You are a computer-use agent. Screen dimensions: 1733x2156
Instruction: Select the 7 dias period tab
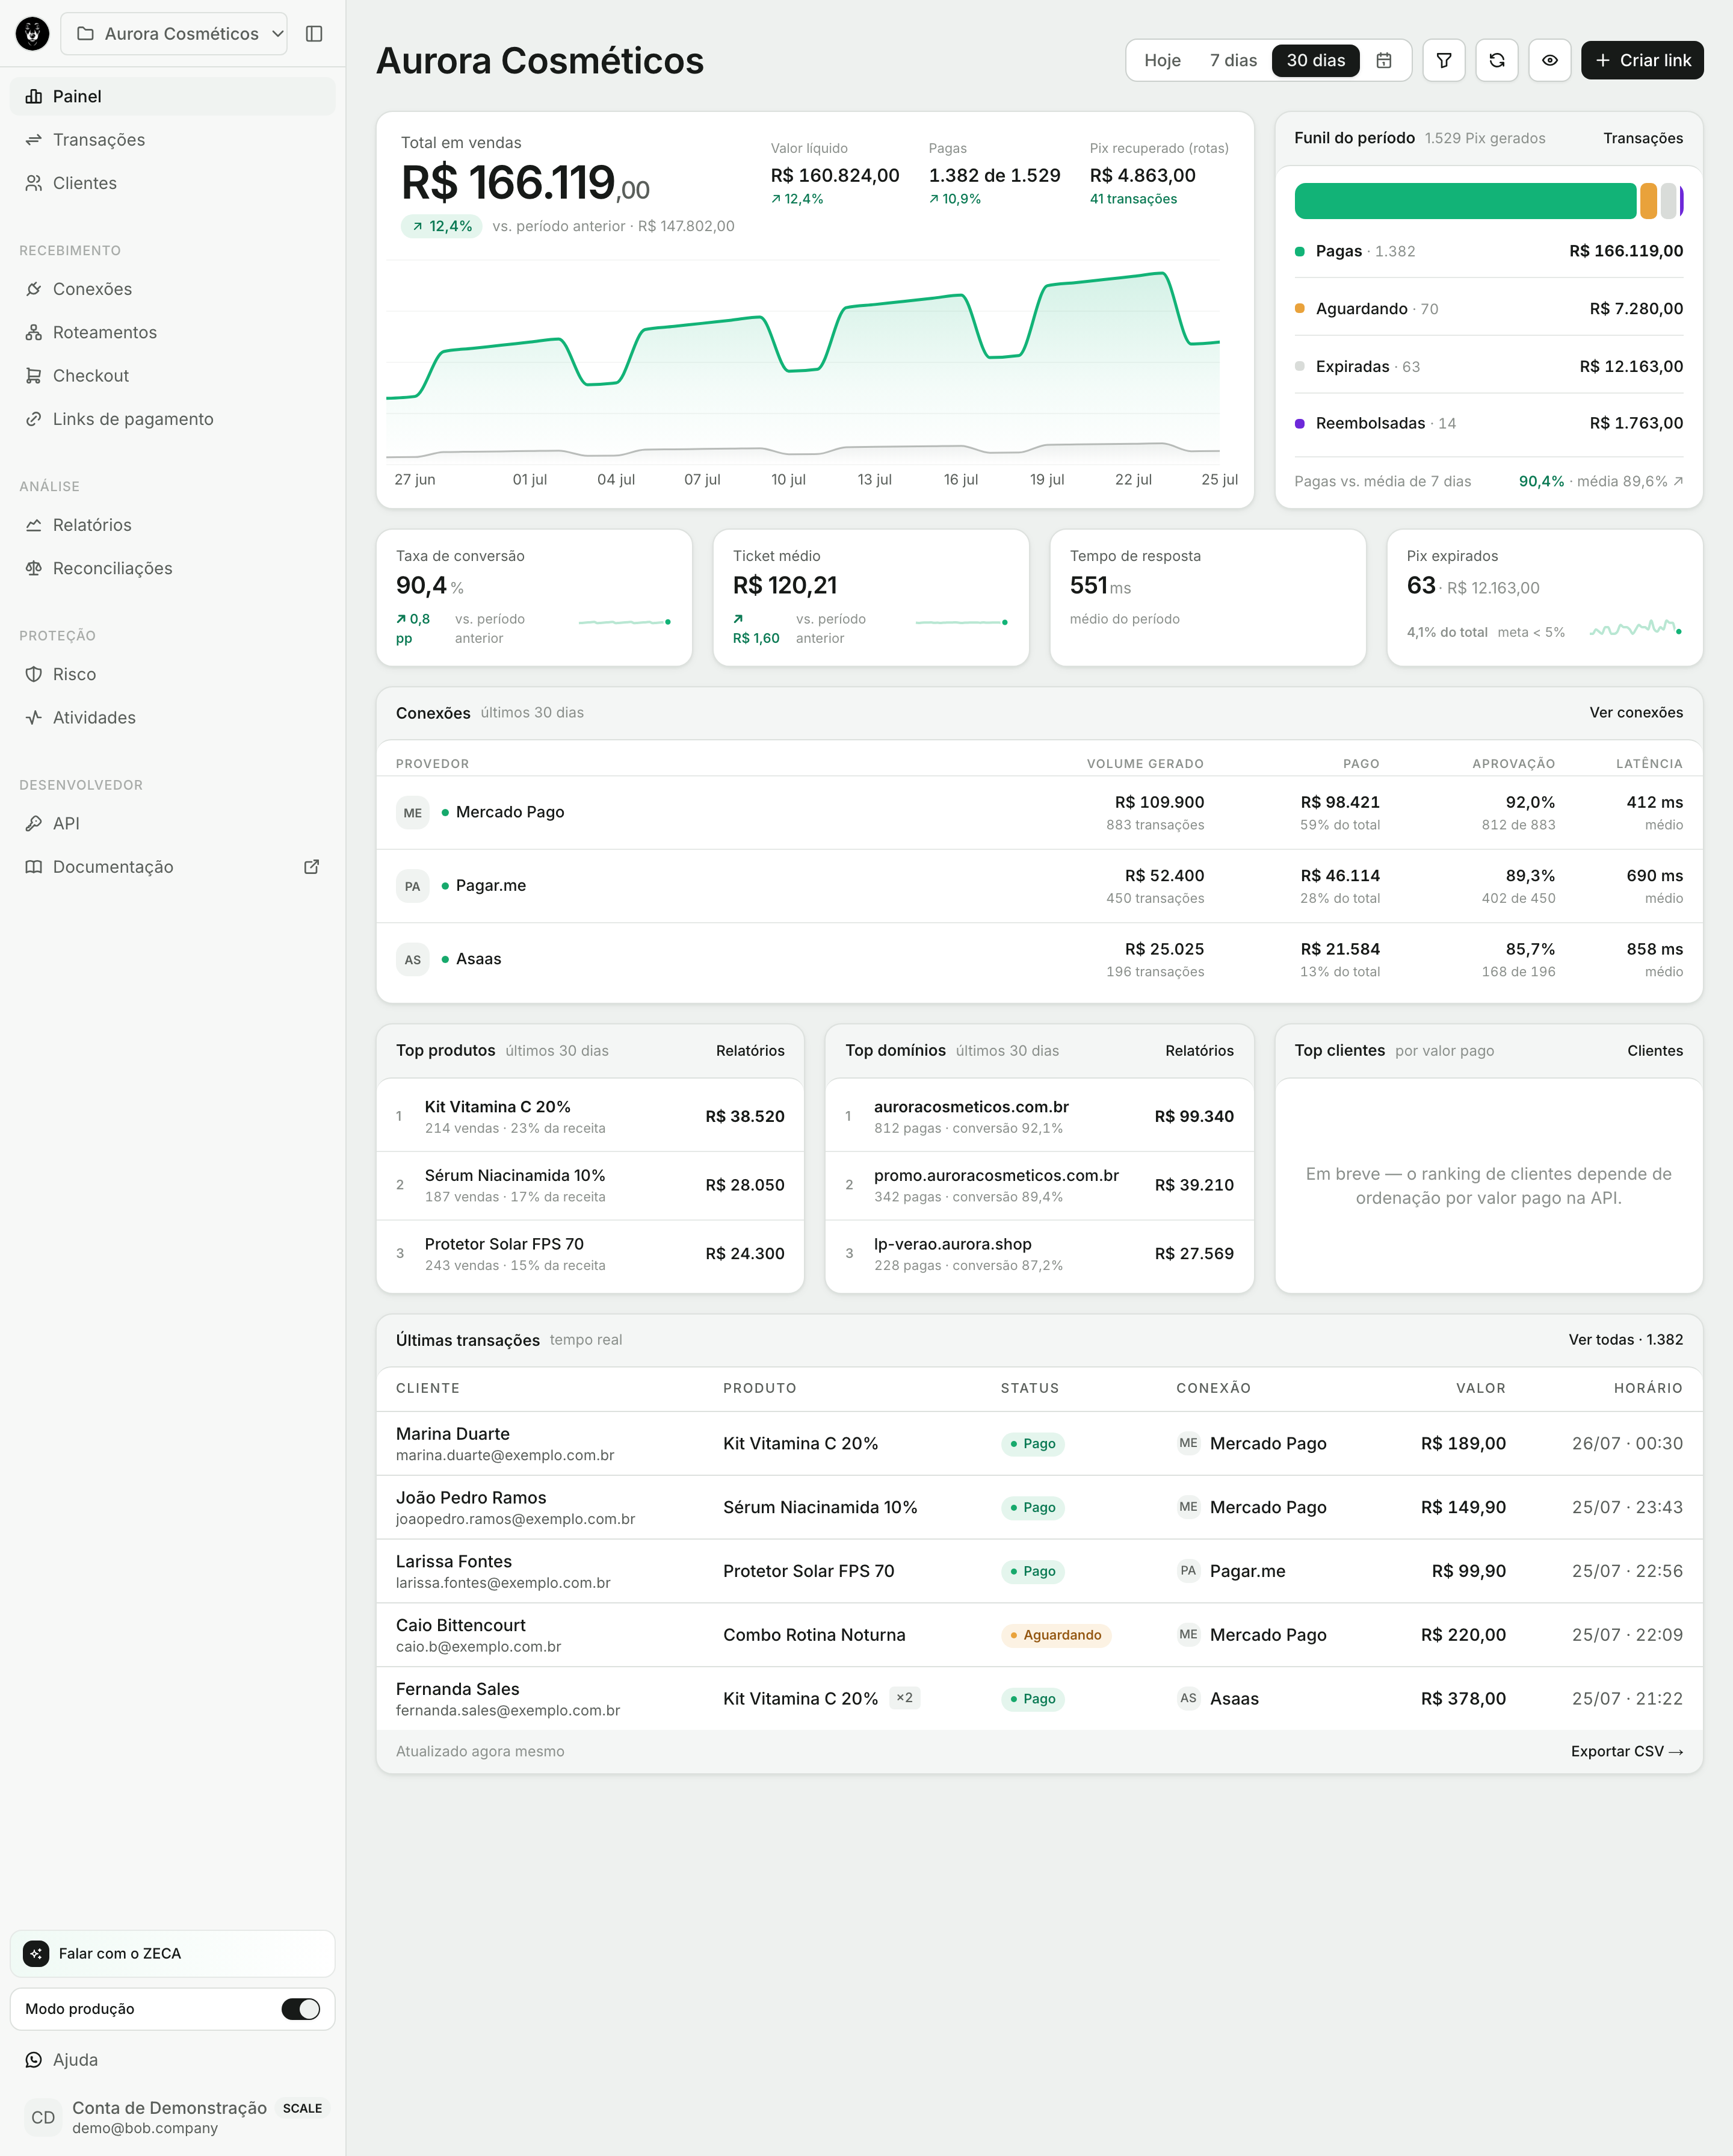pos(1233,60)
